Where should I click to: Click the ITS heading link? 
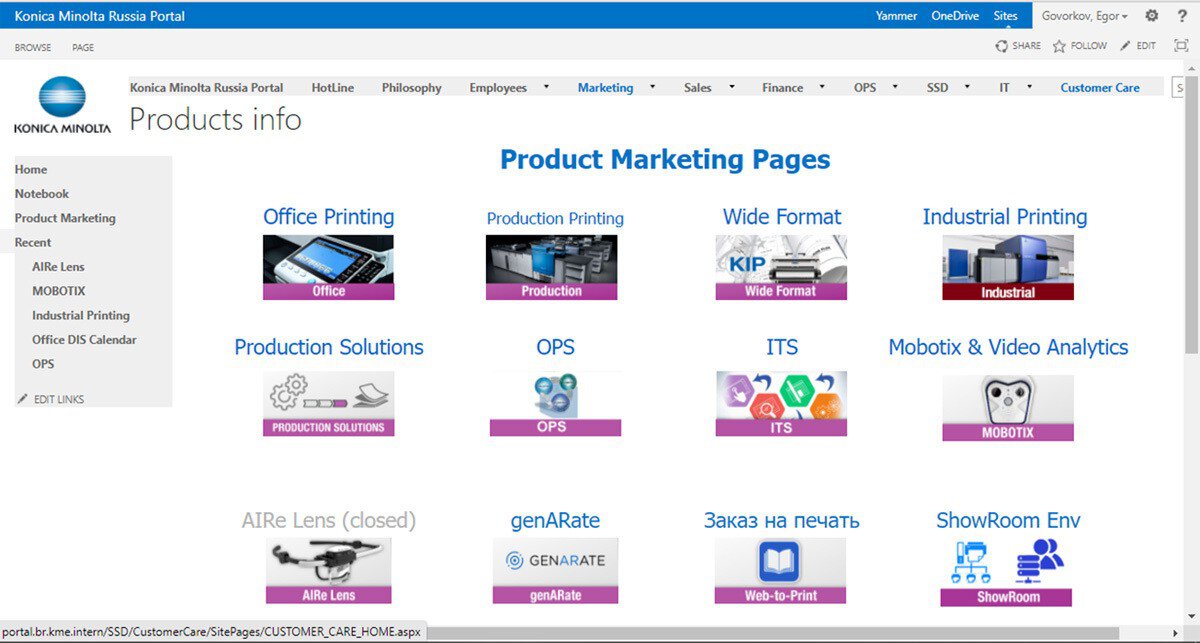[782, 347]
